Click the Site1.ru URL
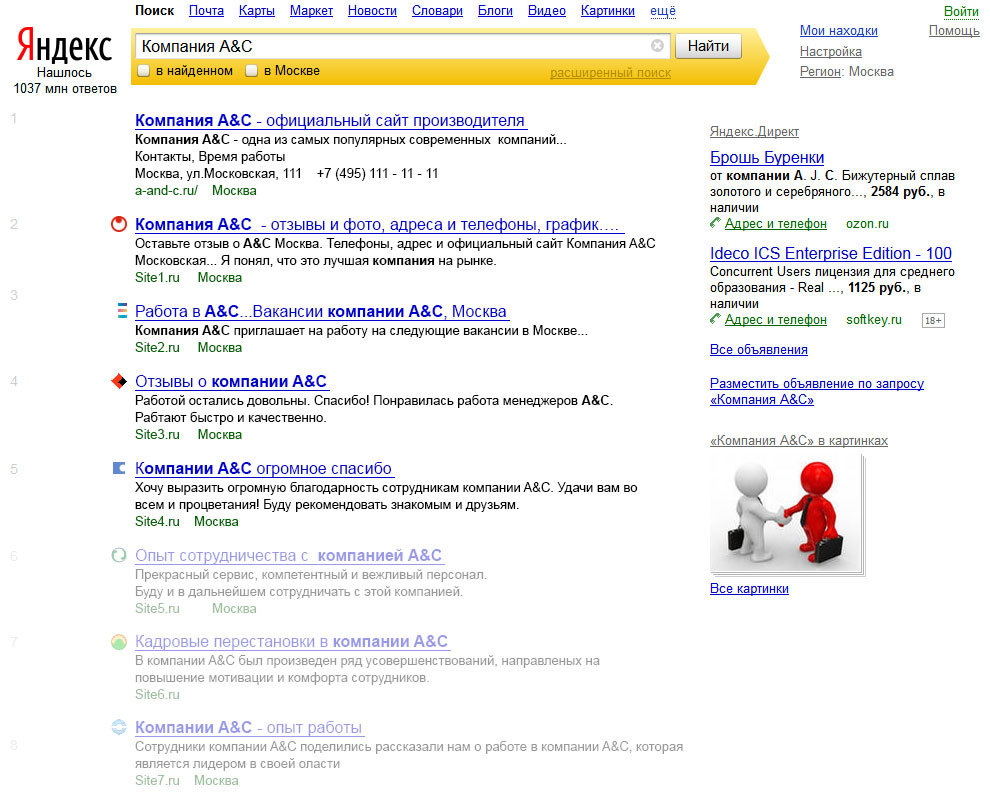Screen dimensions: 990x811 coord(157,277)
